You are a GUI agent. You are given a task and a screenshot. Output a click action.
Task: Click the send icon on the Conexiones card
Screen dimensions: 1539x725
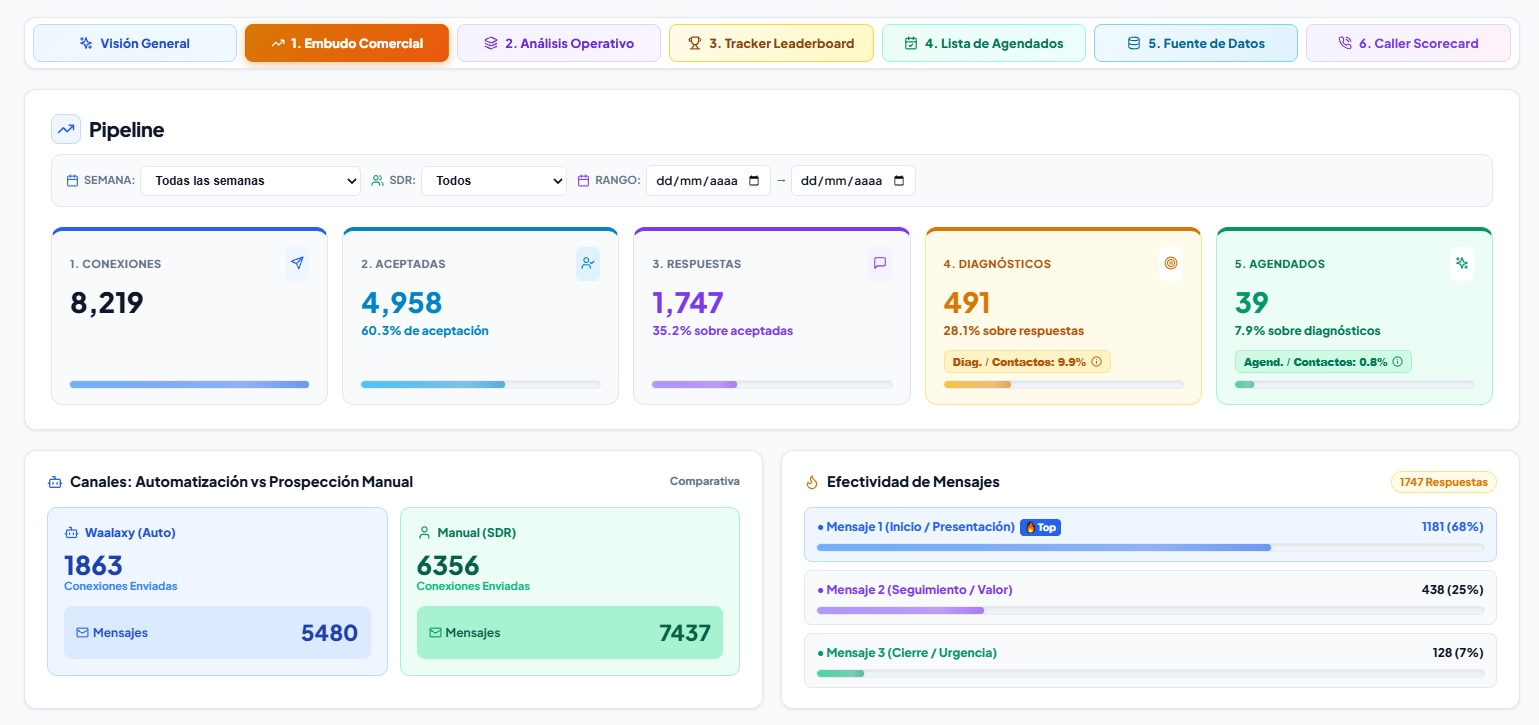[x=297, y=263]
